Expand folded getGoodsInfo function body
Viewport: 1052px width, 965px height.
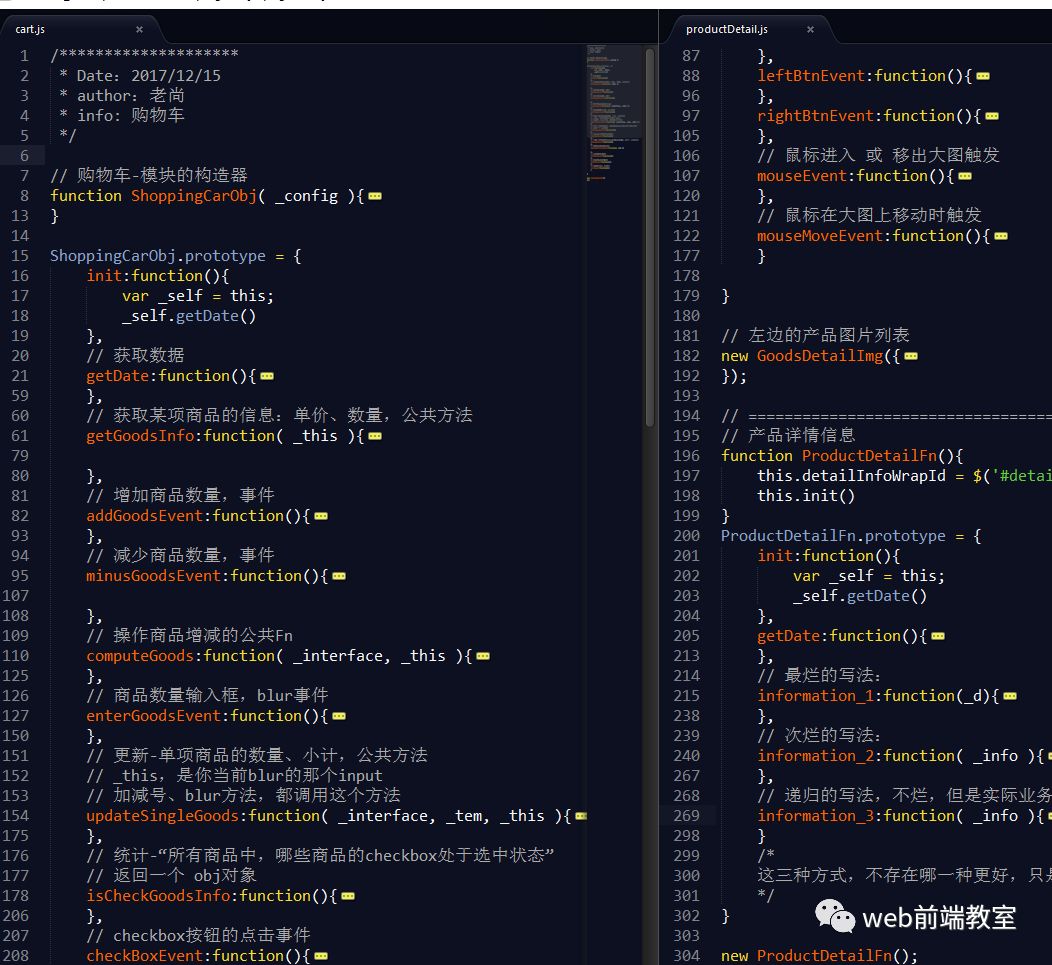coord(375,437)
